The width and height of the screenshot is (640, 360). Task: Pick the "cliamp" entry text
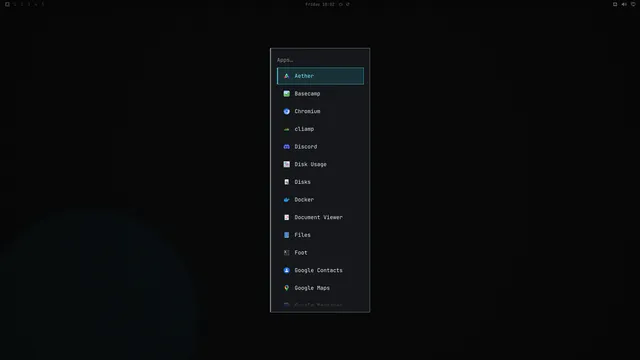(x=304, y=129)
